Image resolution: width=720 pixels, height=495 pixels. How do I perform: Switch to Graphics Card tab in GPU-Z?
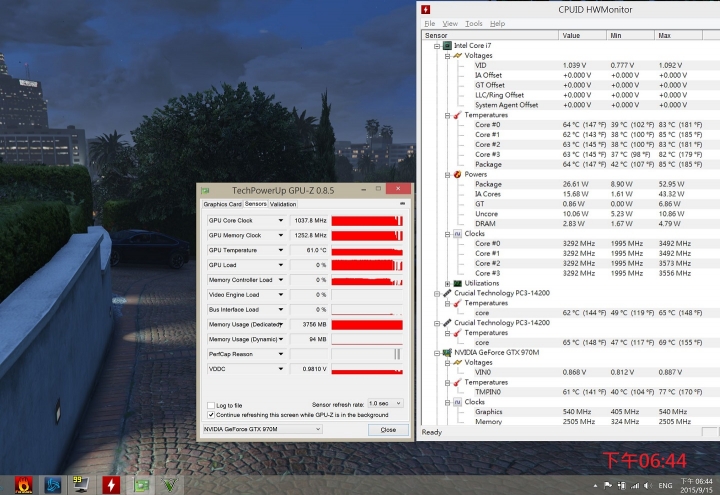pyautogui.click(x=222, y=204)
